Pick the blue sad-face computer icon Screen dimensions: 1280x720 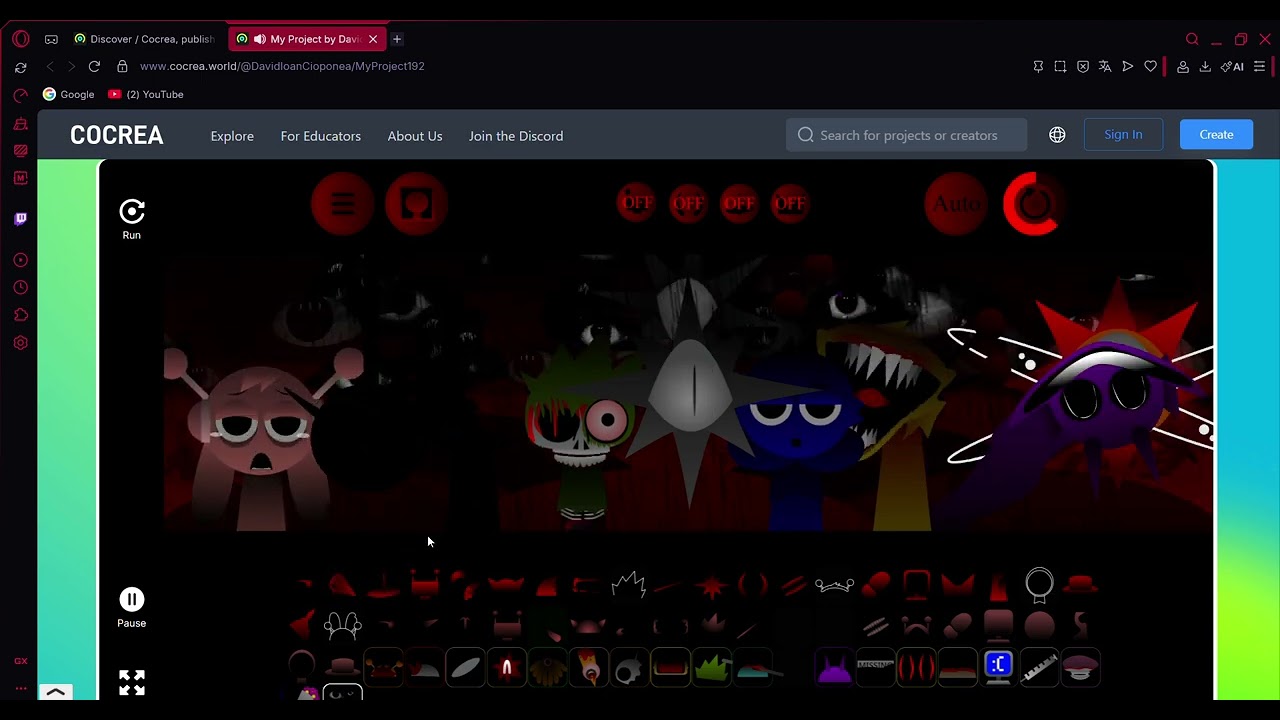pos(998,666)
